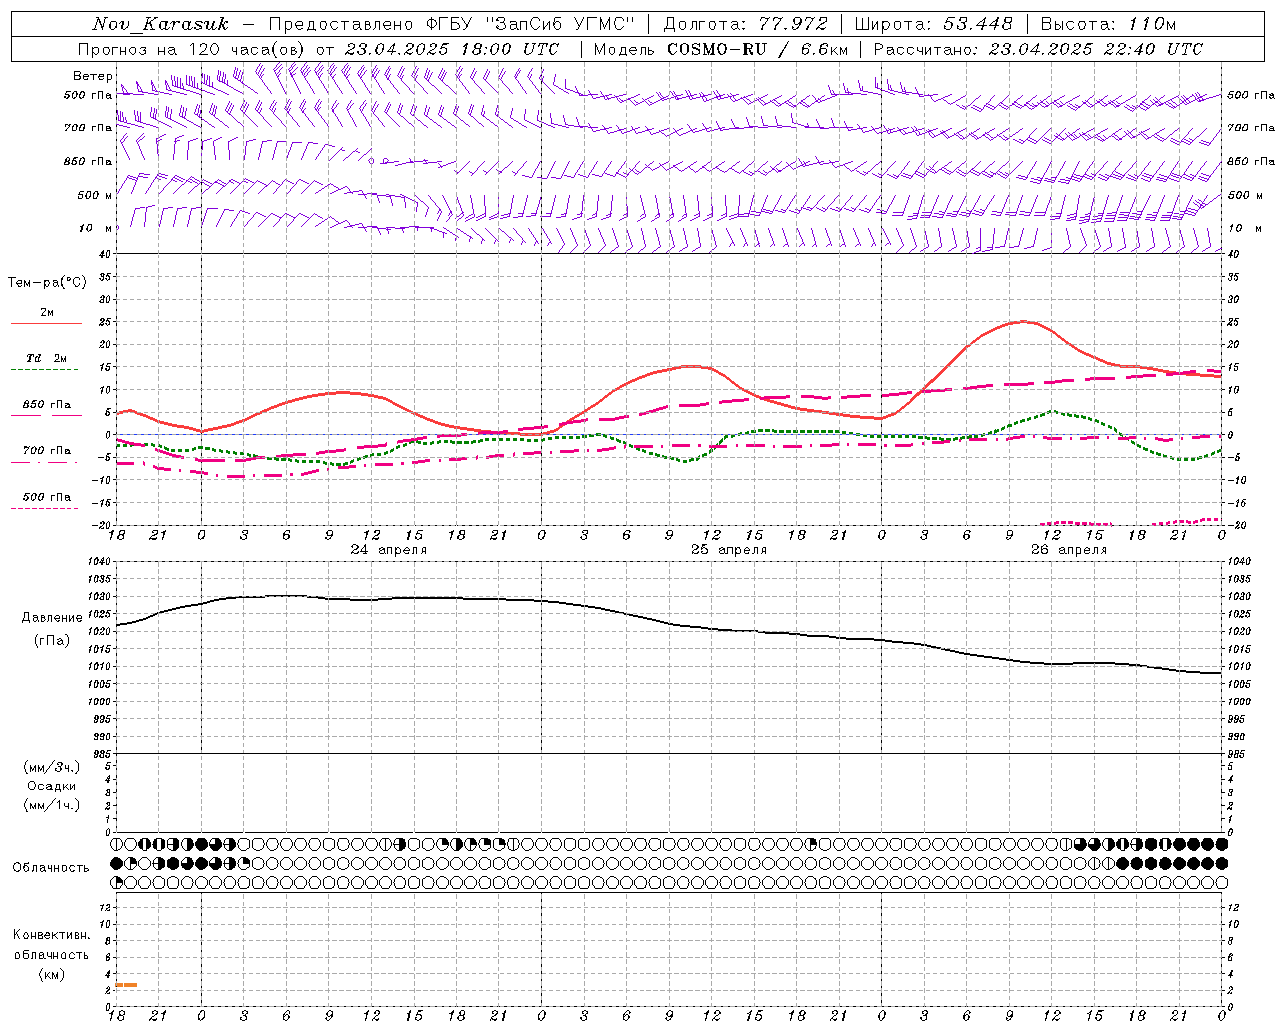The height and width of the screenshot is (1024, 1280).
Task: Click the 10 м wind level label on left
Action: 95,228
